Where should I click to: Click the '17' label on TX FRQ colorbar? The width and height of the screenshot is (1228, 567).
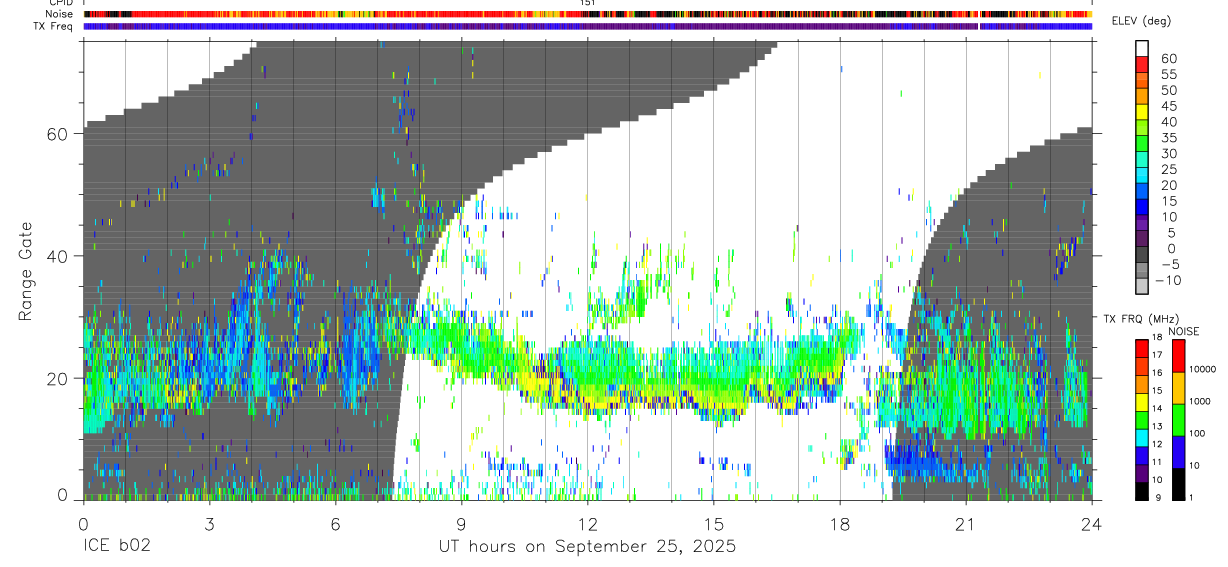pyautogui.click(x=1158, y=355)
